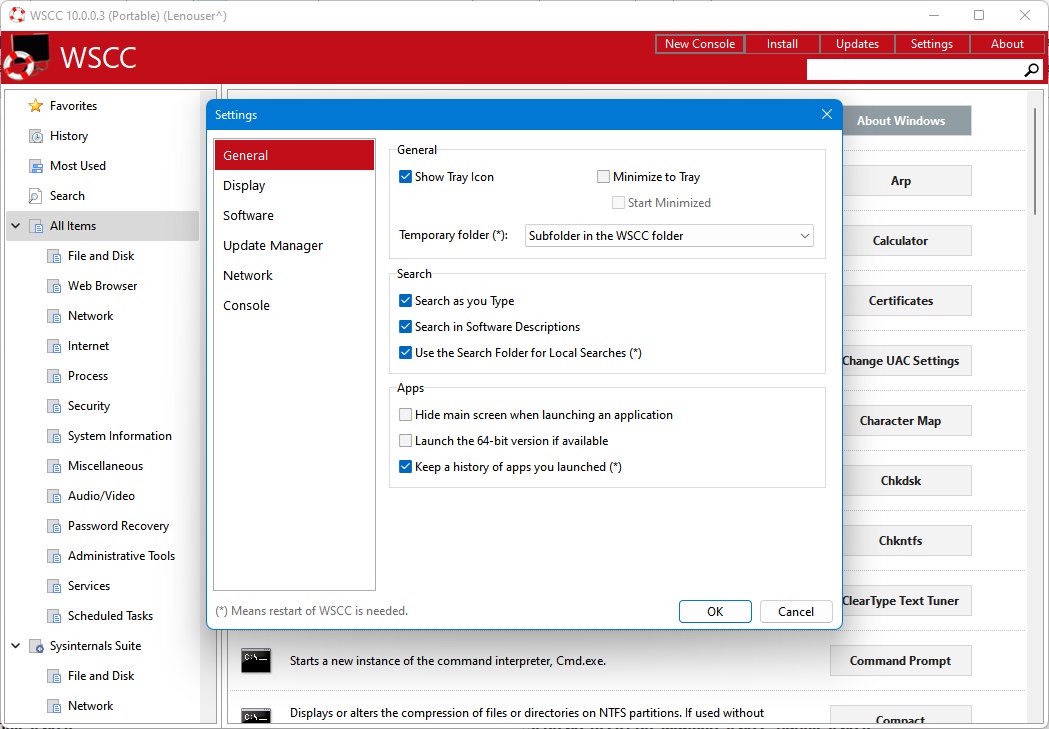Enable Hide main screen when launching application
1049x729 pixels.
[405, 415]
